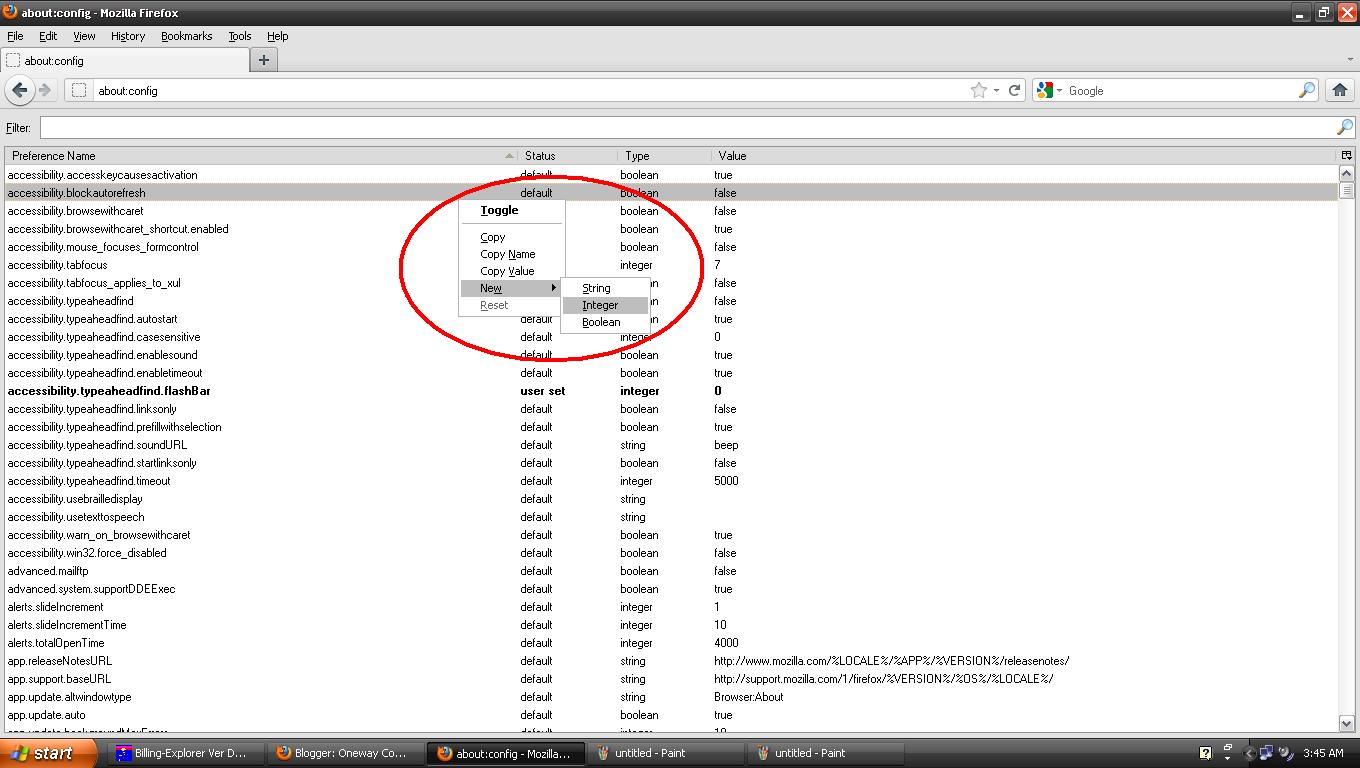This screenshot has height=768, width=1360.
Task: Select the accessibility.typeaheadfind.soundURL row
Action: click(671, 445)
